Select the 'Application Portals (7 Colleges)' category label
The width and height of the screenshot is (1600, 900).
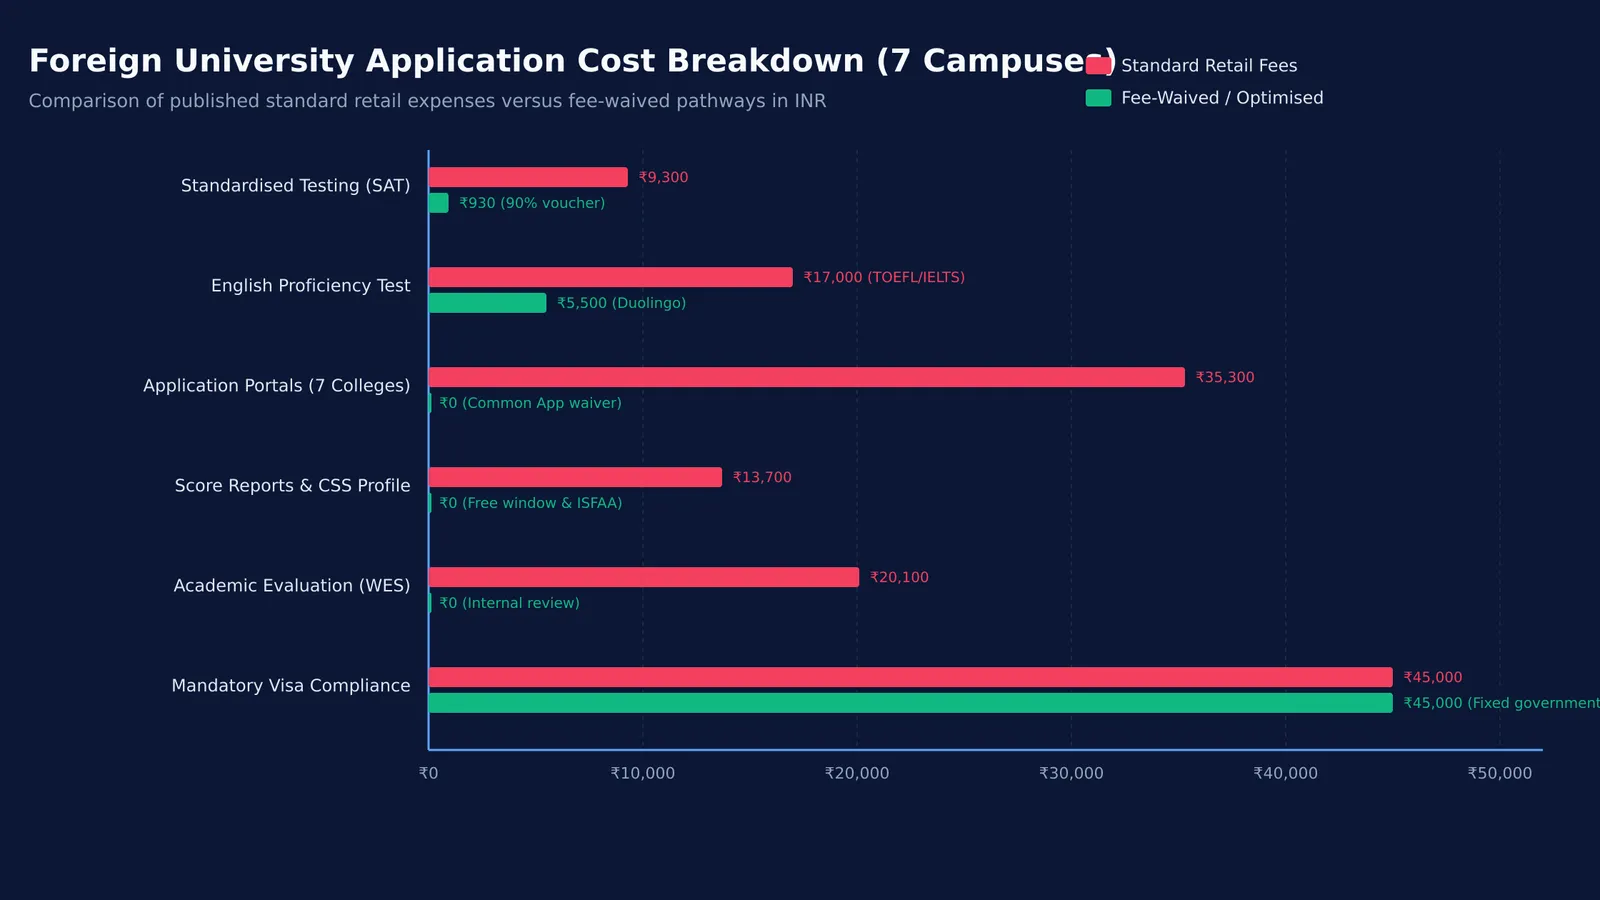pos(276,386)
